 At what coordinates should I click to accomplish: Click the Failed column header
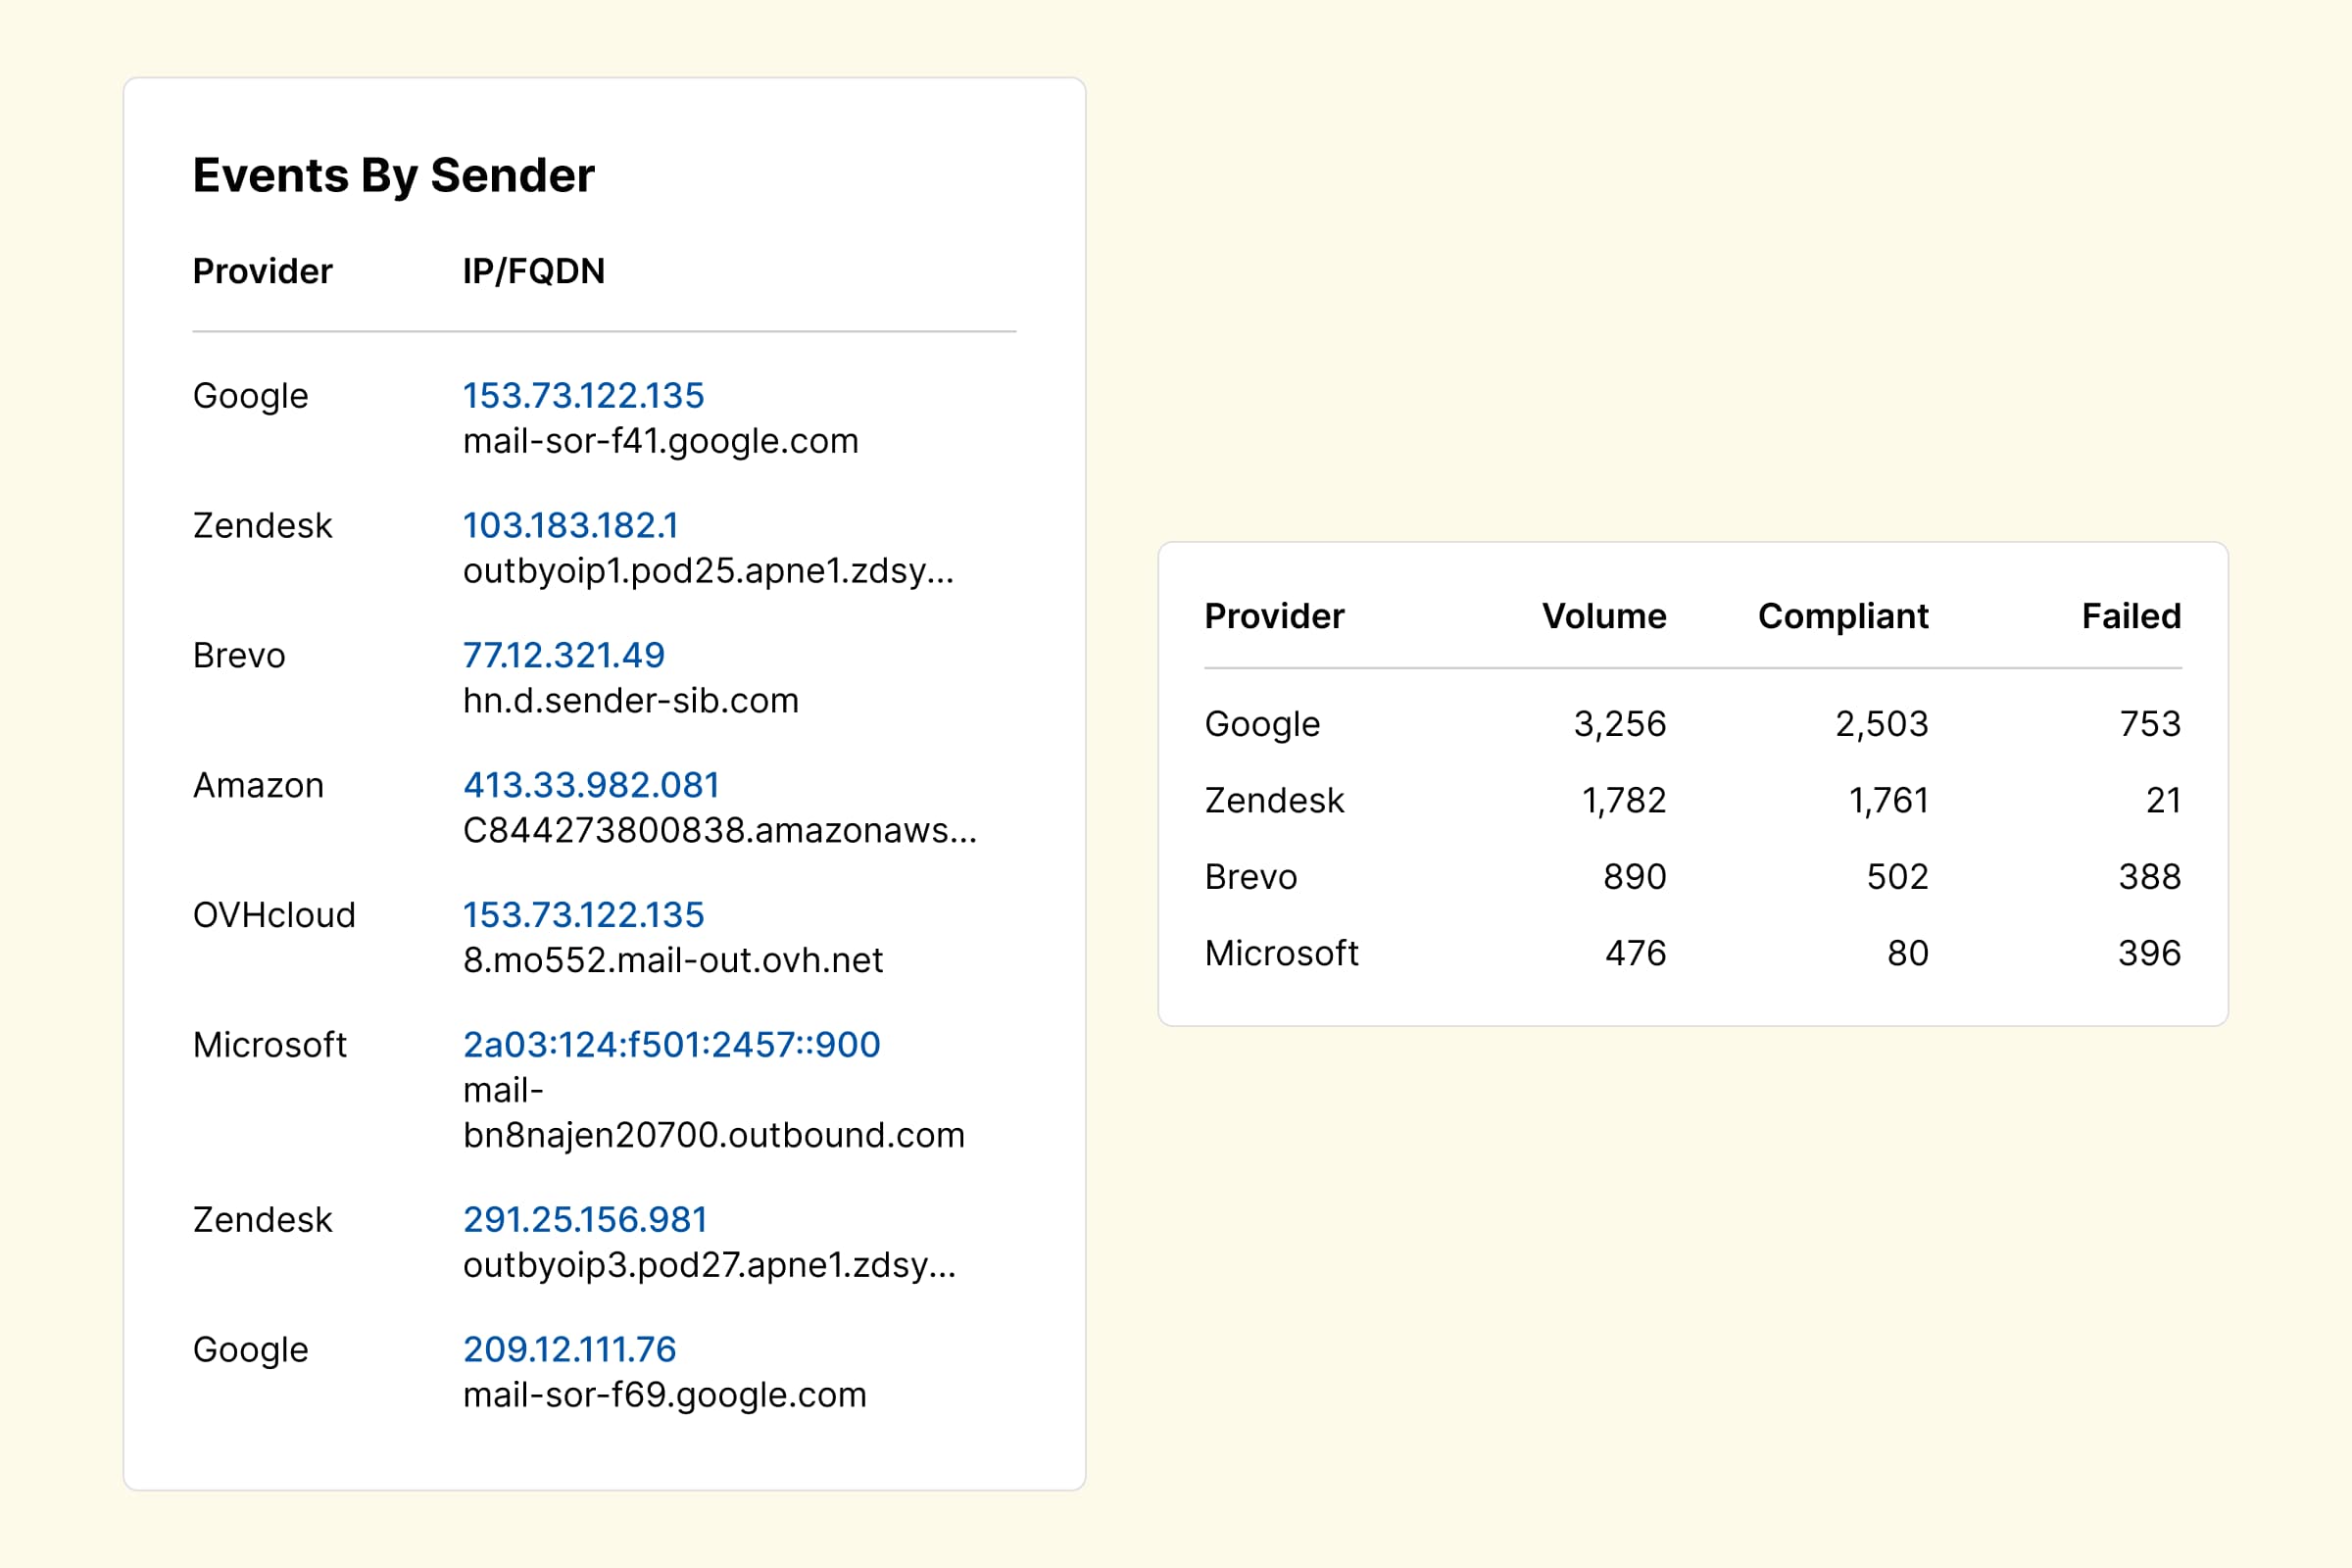coord(2130,617)
